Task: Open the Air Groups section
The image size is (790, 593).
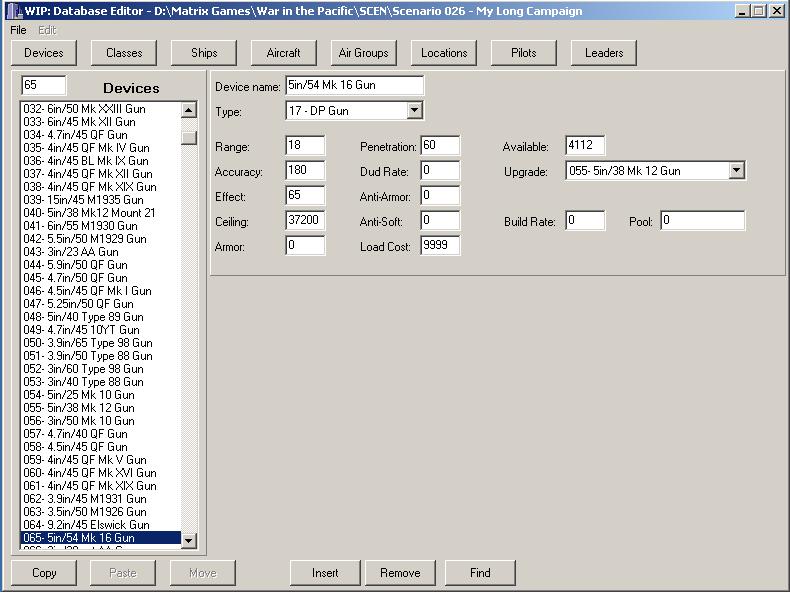Action: pyautogui.click(x=364, y=53)
